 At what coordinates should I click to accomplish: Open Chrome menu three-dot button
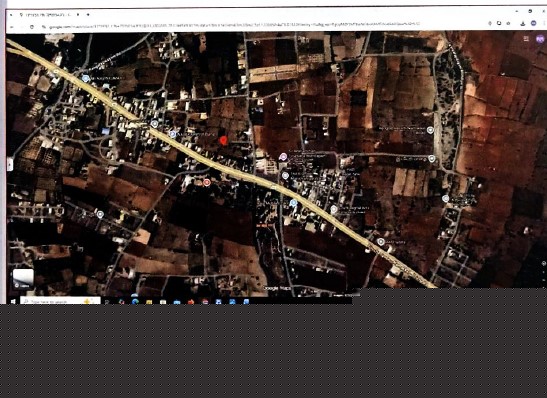[544, 23]
